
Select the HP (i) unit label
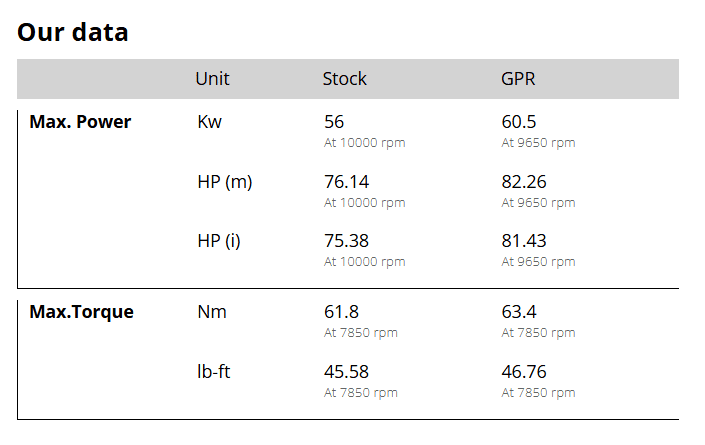coord(219,241)
